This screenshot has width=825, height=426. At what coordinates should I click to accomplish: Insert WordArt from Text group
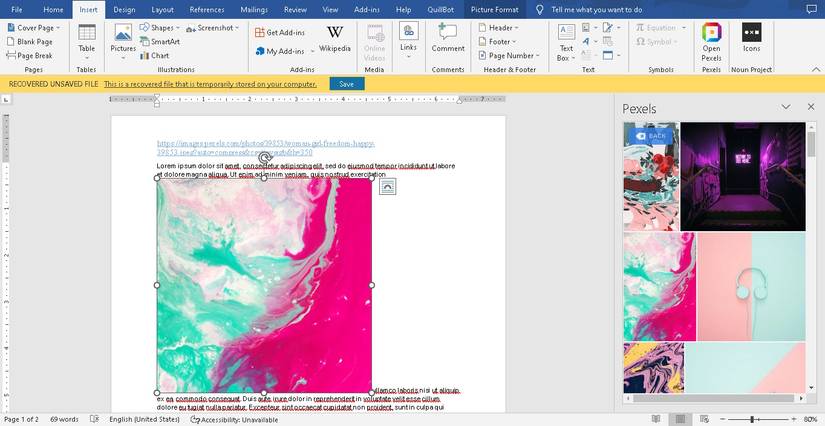click(x=589, y=42)
